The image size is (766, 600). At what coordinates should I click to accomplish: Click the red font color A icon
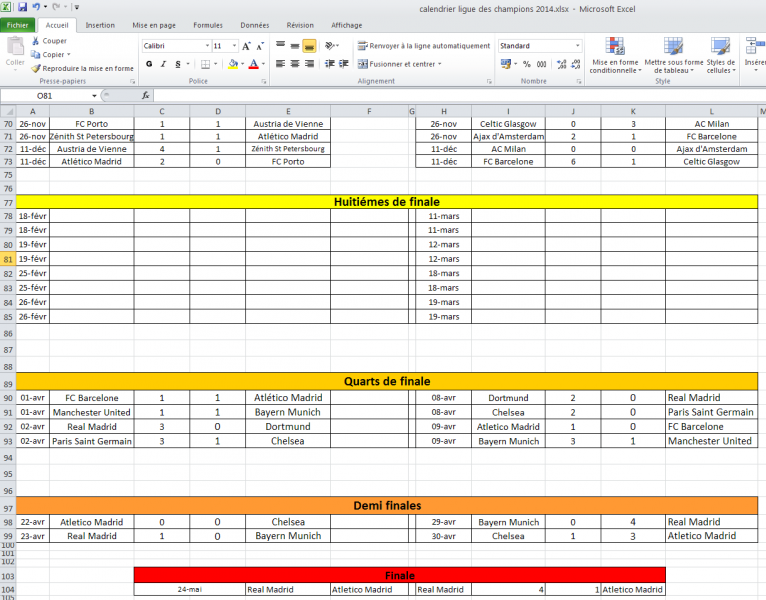[254, 64]
